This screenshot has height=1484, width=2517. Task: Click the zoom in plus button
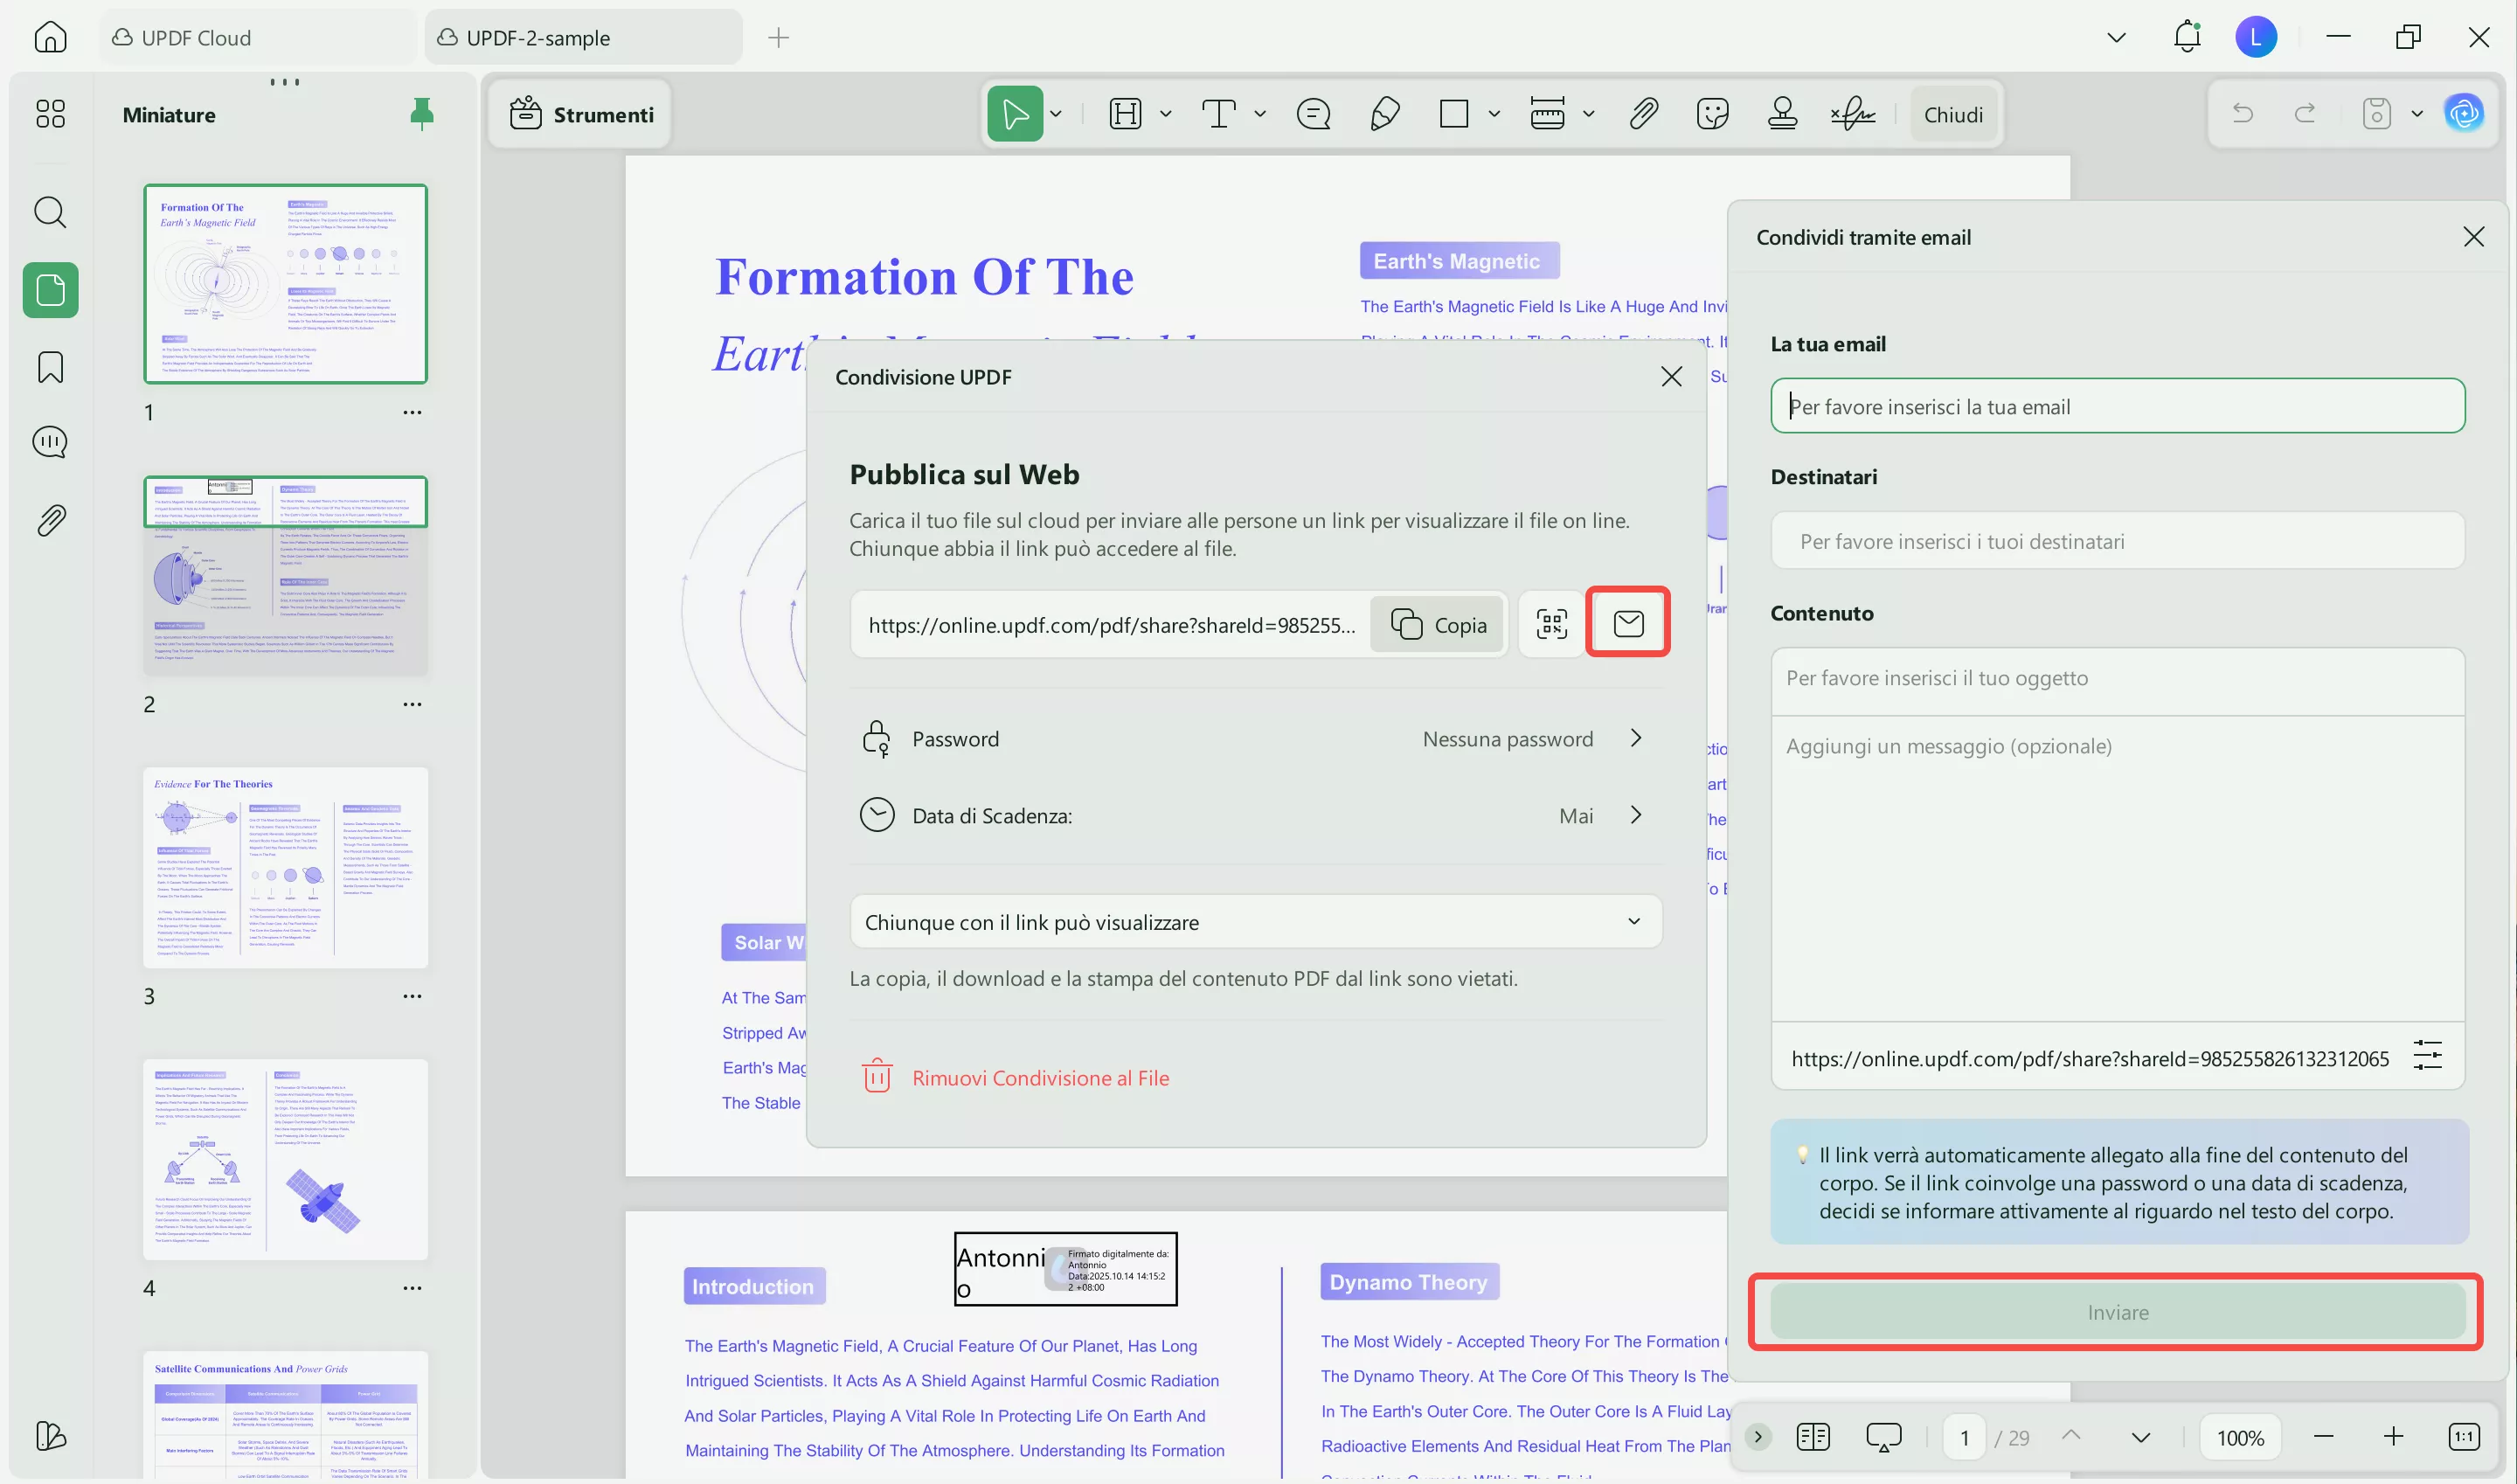(x=2392, y=1437)
